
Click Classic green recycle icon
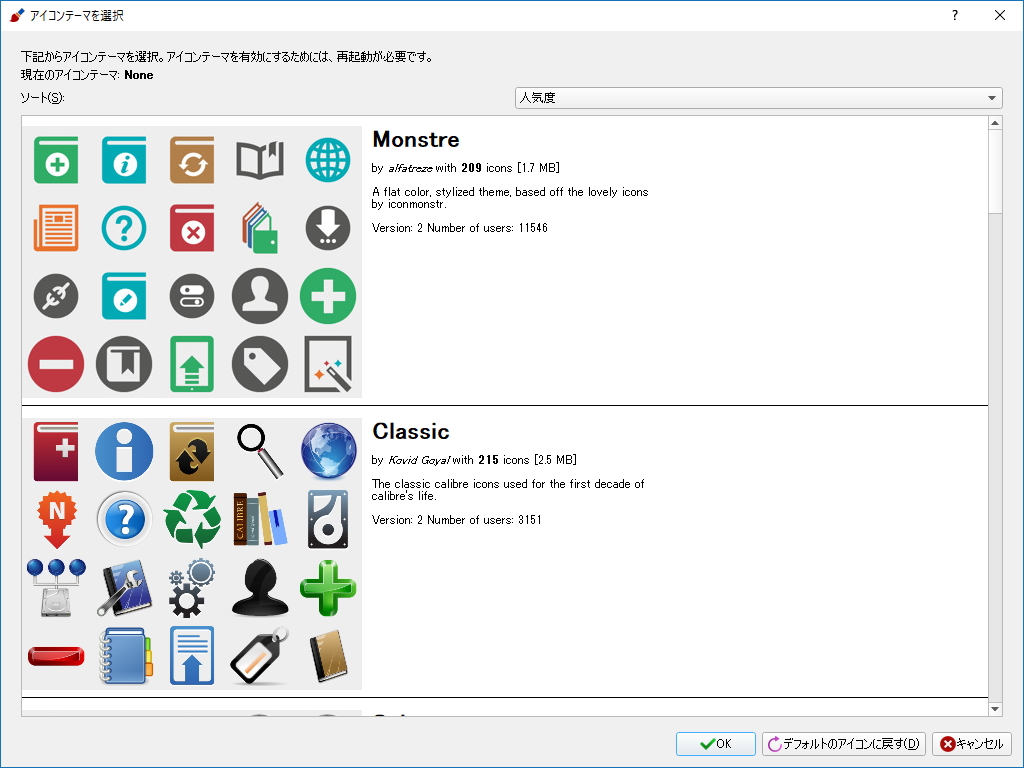(x=192, y=519)
